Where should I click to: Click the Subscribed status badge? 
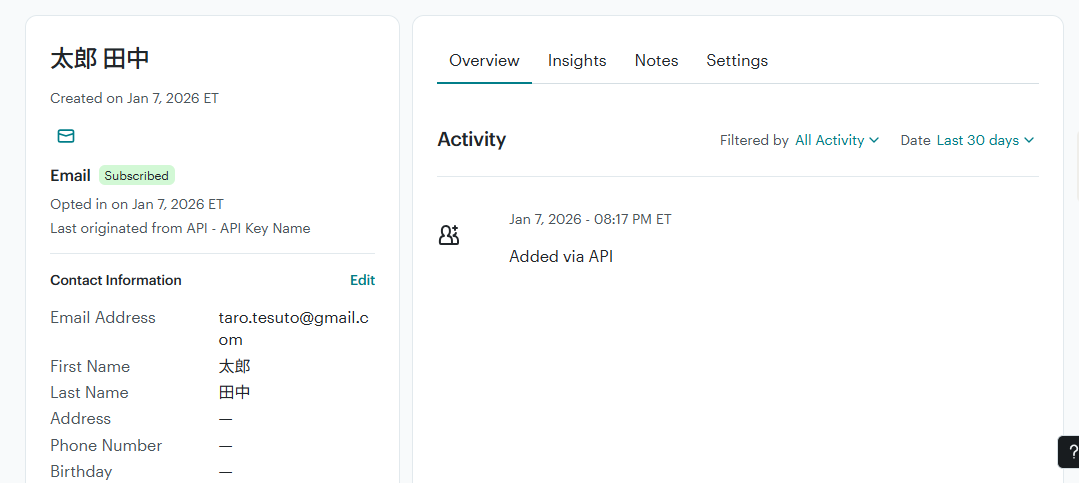pyautogui.click(x=137, y=176)
